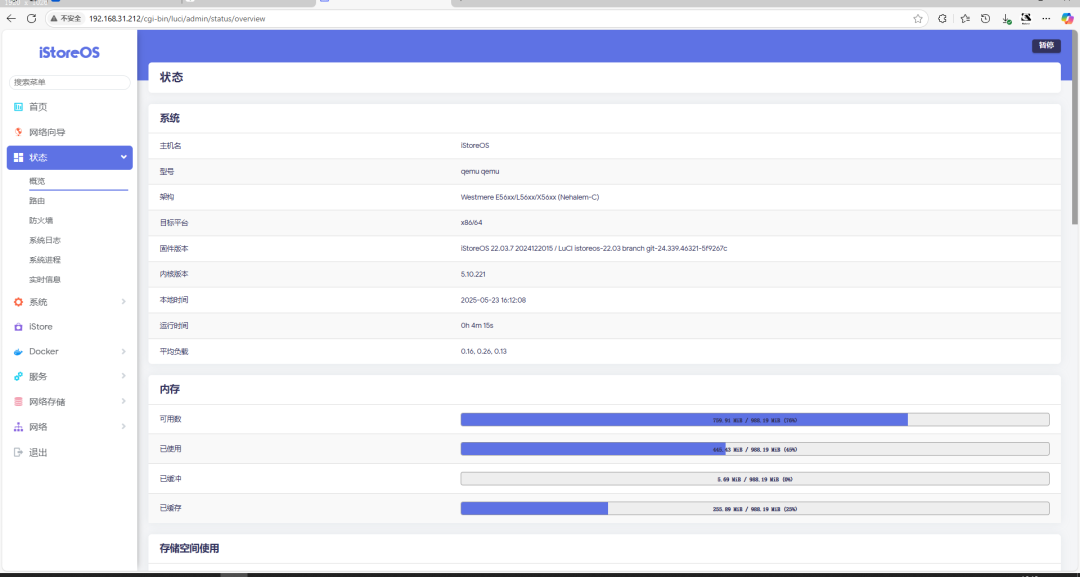The width and height of the screenshot is (1080, 577).
Task: Click the 主机名 value iStoreOS
Action: (475, 145)
